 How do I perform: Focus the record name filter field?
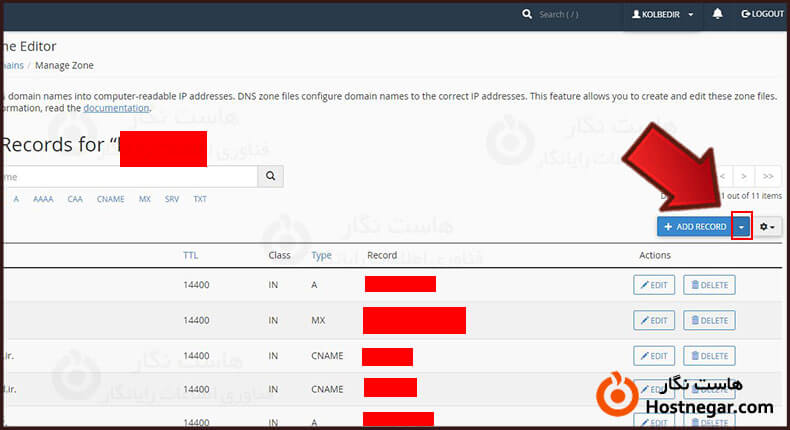coord(130,176)
